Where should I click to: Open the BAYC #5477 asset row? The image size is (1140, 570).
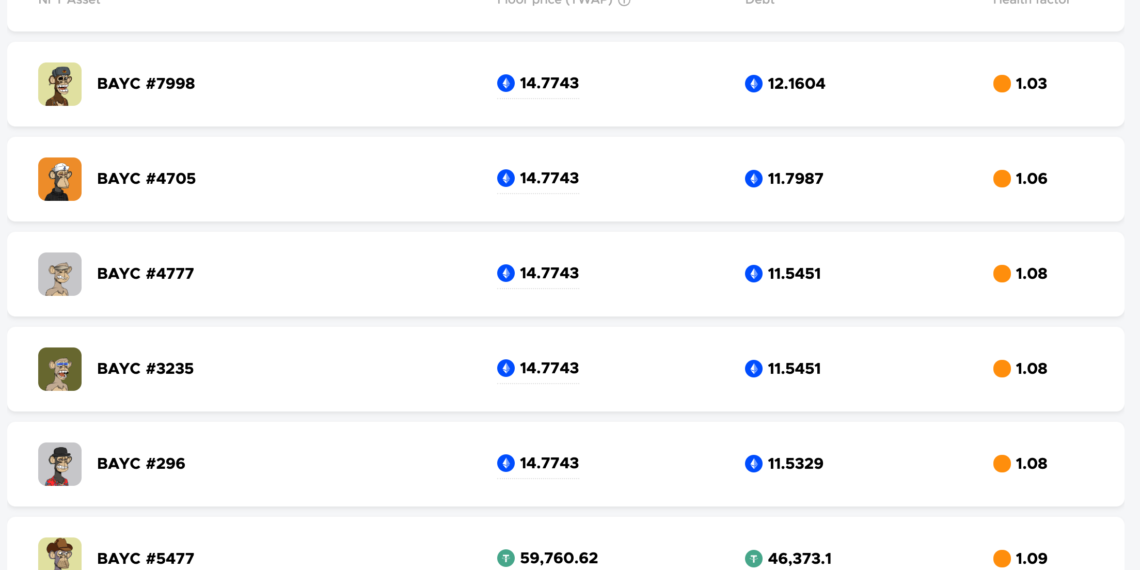point(566,543)
